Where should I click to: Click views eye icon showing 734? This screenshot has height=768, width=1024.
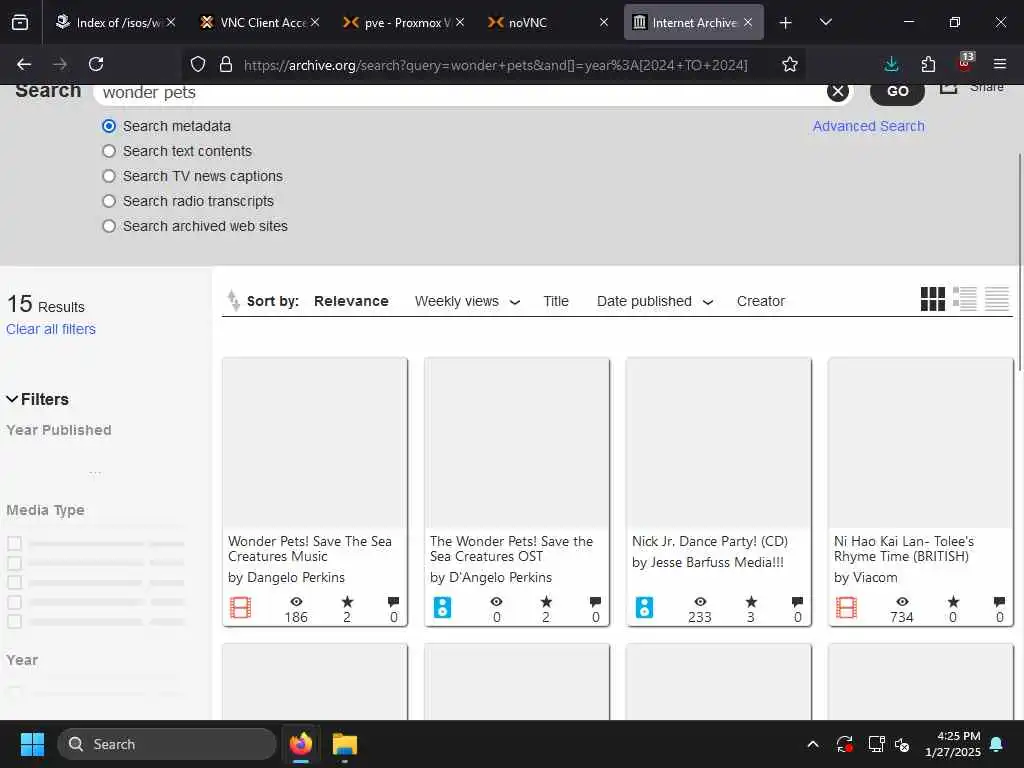tap(903, 601)
